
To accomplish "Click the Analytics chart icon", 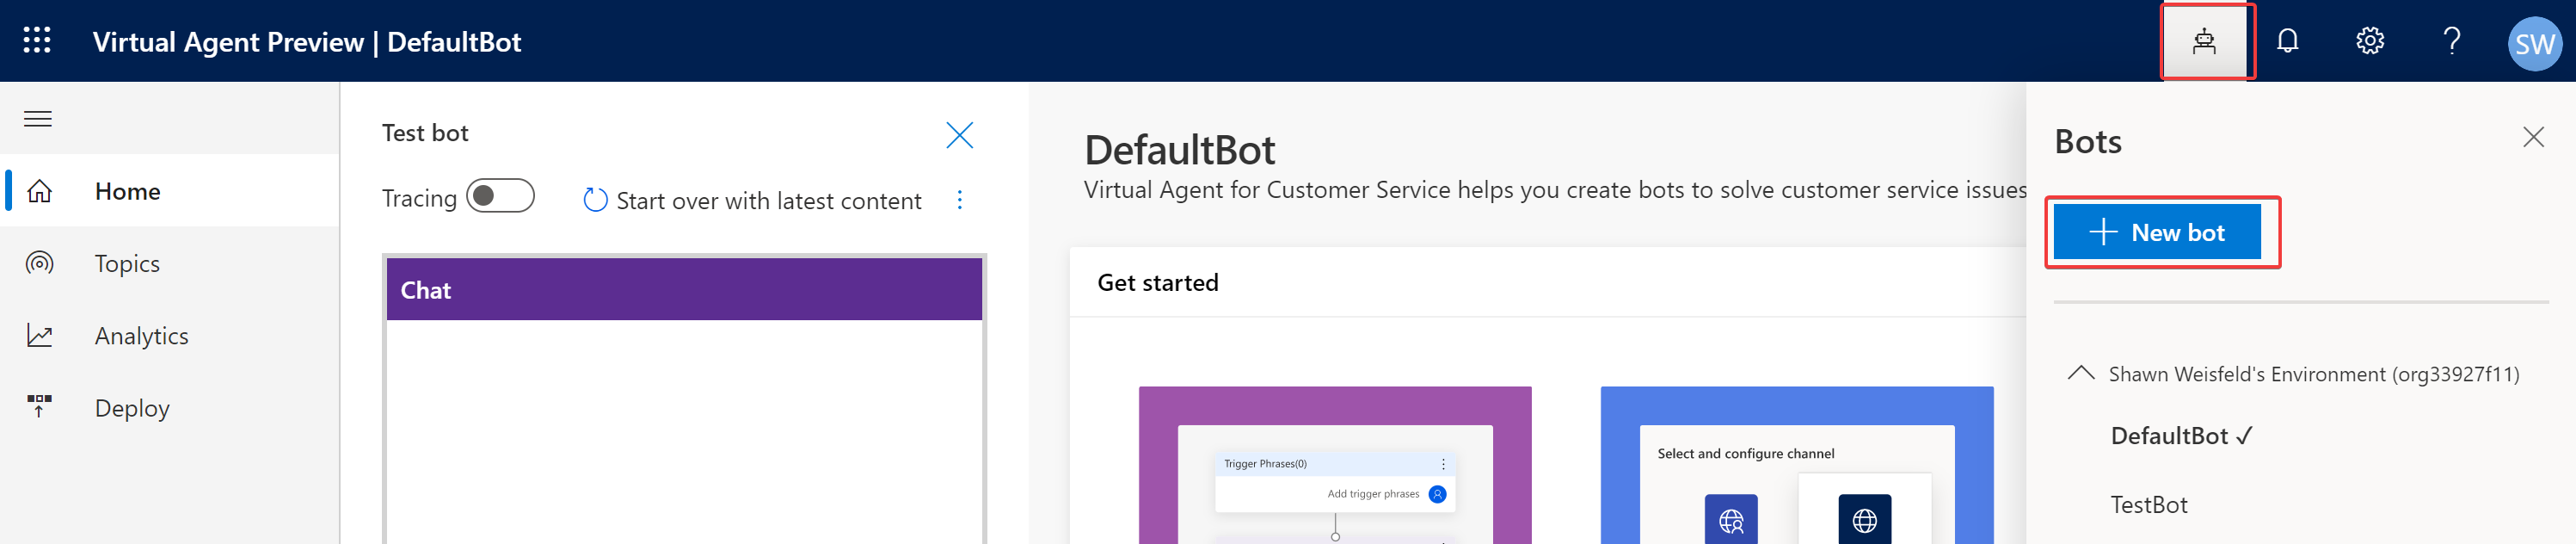I will pyautogui.click(x=39, y=335).
